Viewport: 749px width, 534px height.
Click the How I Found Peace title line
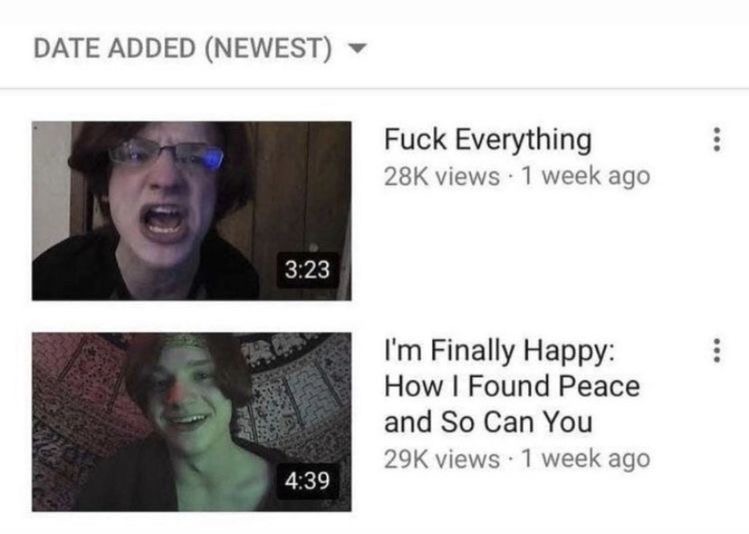point(512,386)
